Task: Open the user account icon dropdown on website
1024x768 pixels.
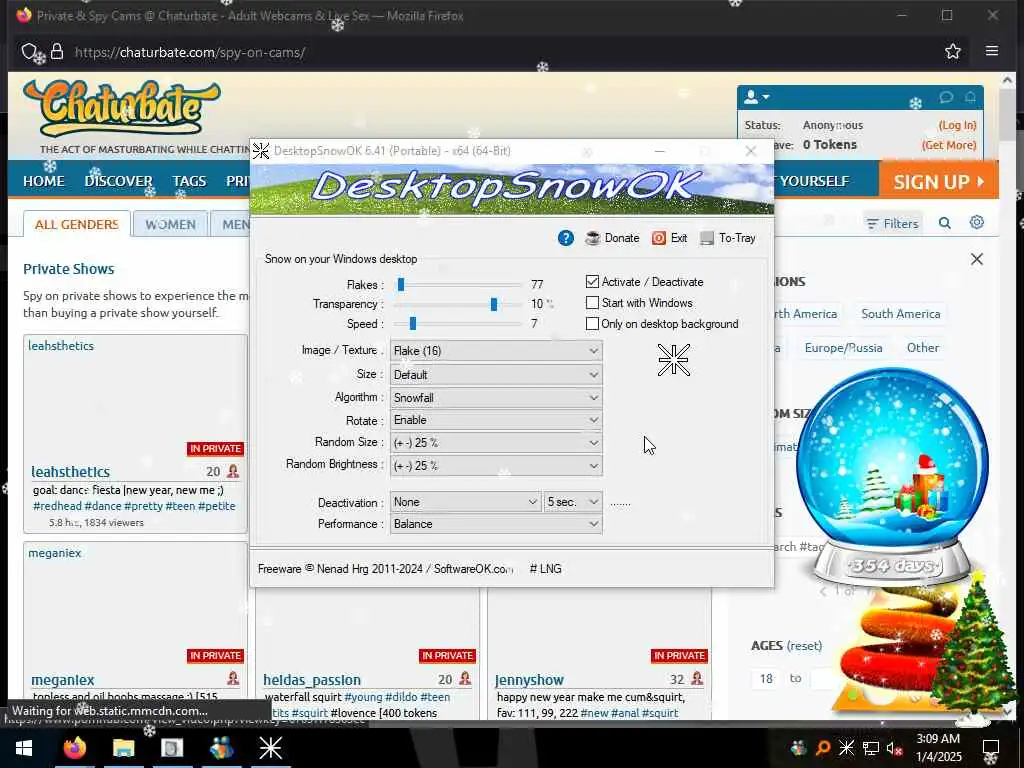Action: (x=757, y=97)
